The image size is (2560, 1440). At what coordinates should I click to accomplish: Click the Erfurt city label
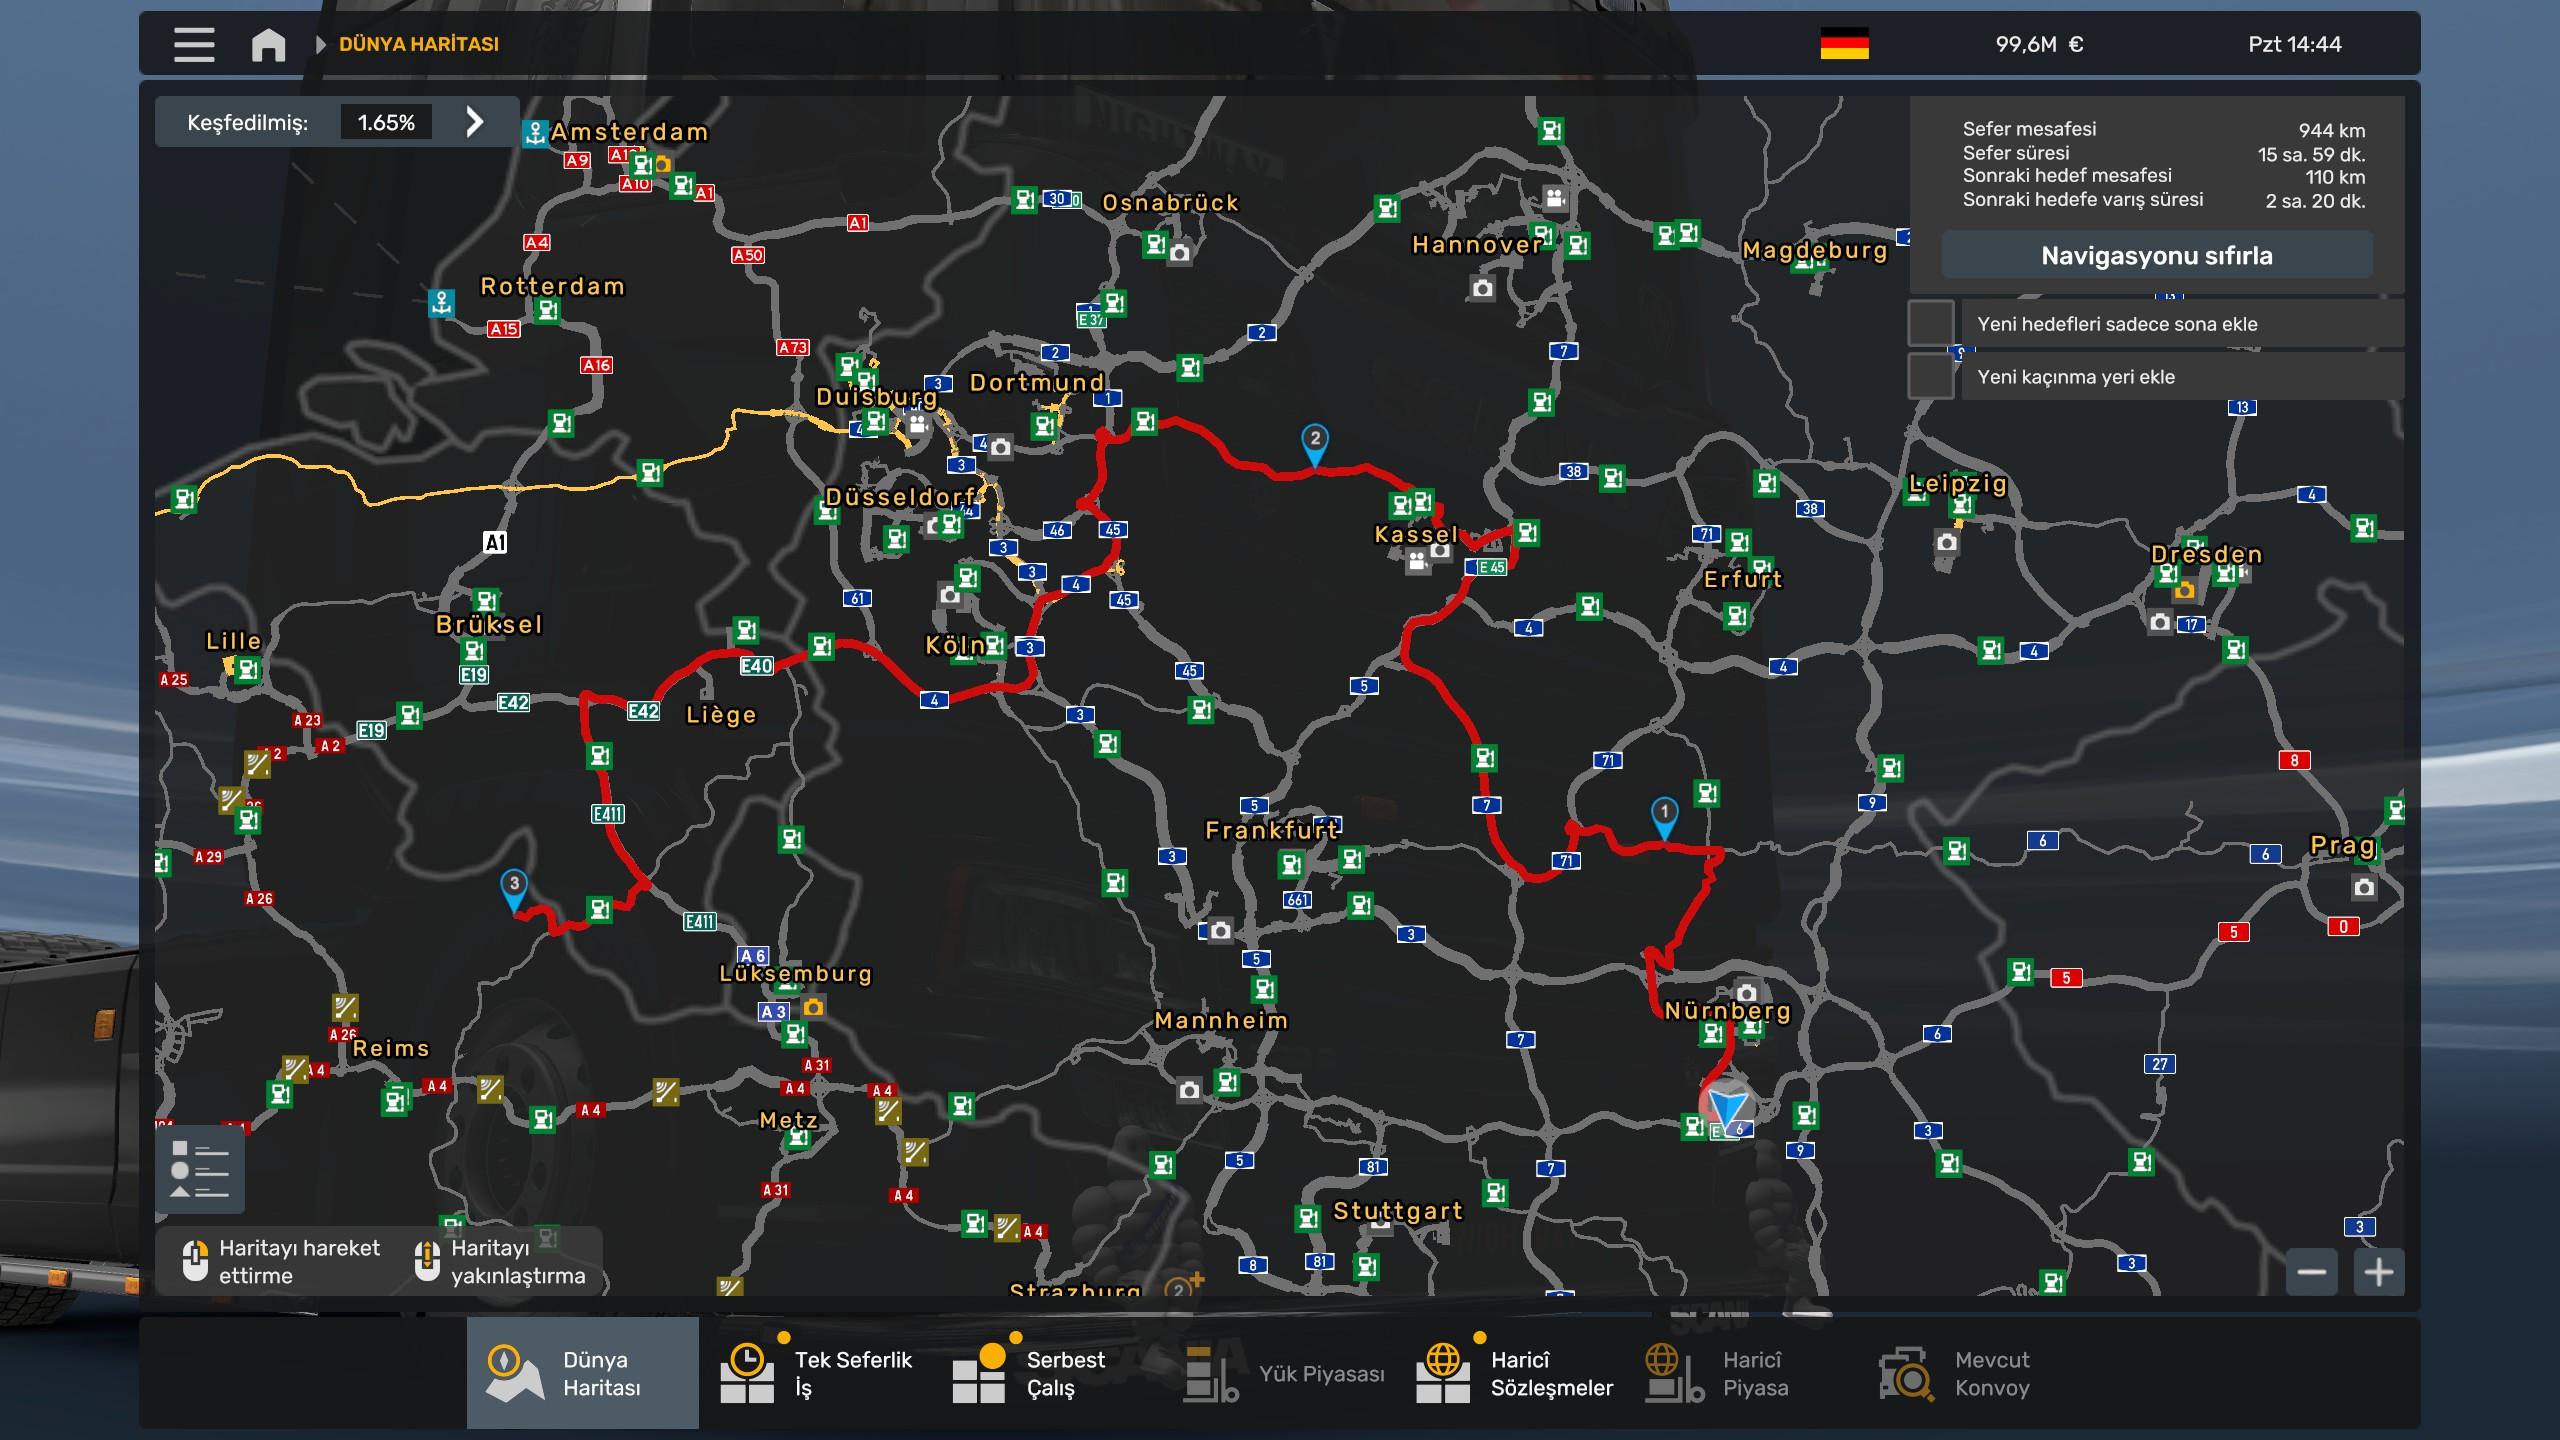(x=1742, y=579)
